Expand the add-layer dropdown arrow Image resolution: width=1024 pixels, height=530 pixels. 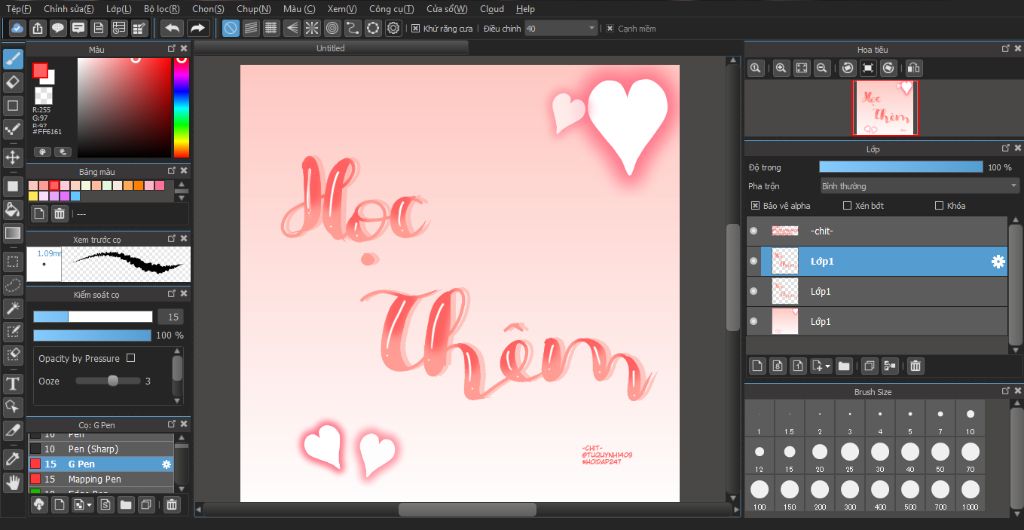tap(828, 366)
